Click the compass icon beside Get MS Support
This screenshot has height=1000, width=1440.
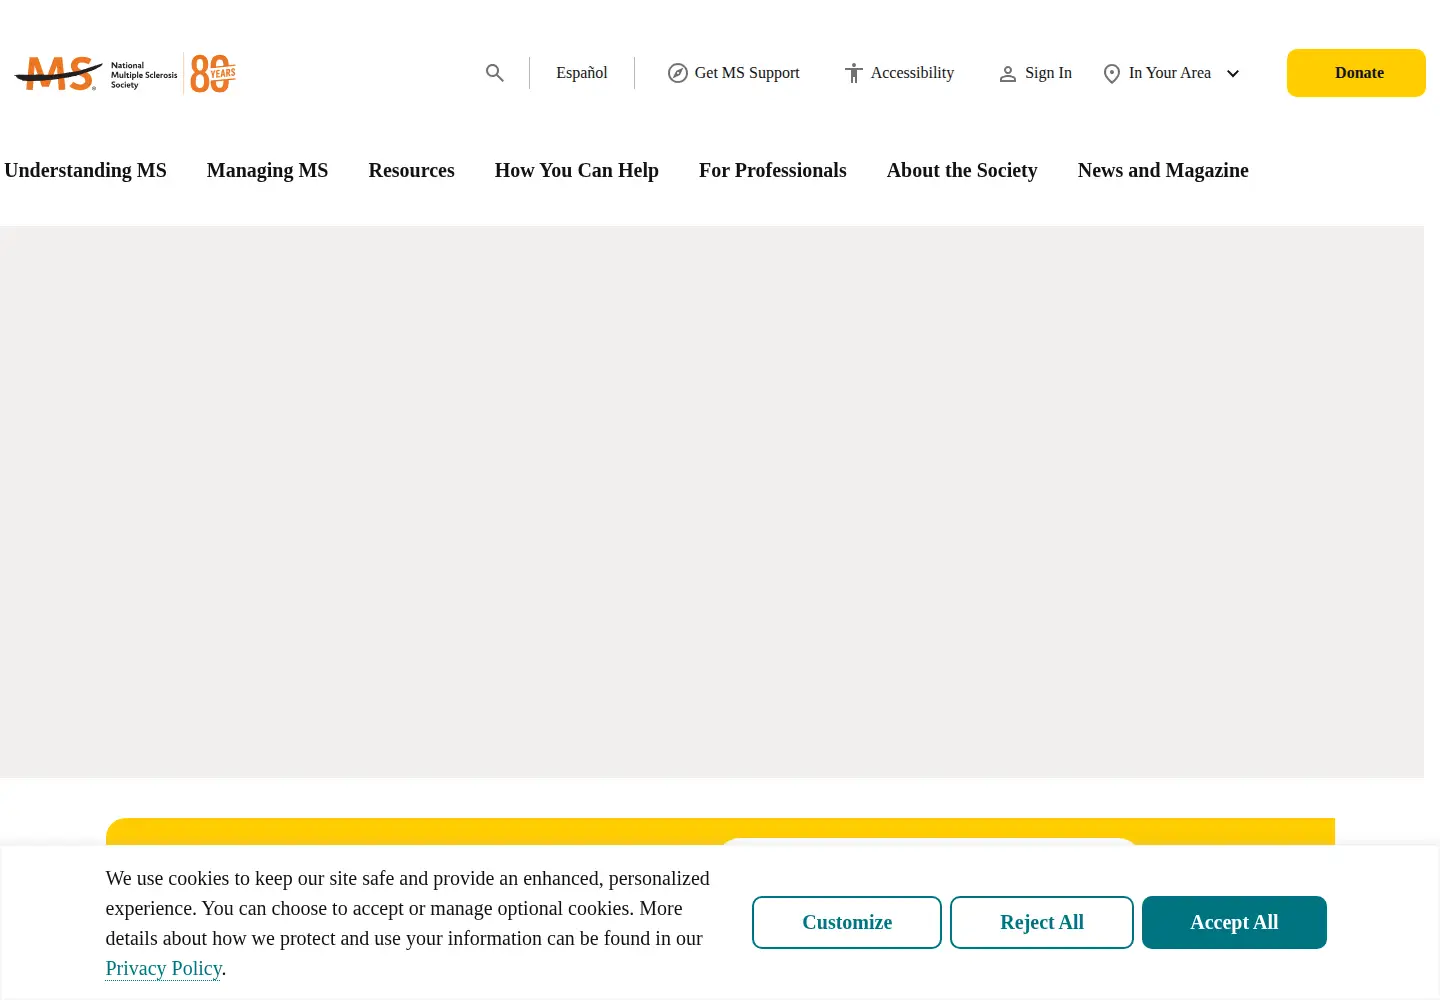click(x=678, y=73)
